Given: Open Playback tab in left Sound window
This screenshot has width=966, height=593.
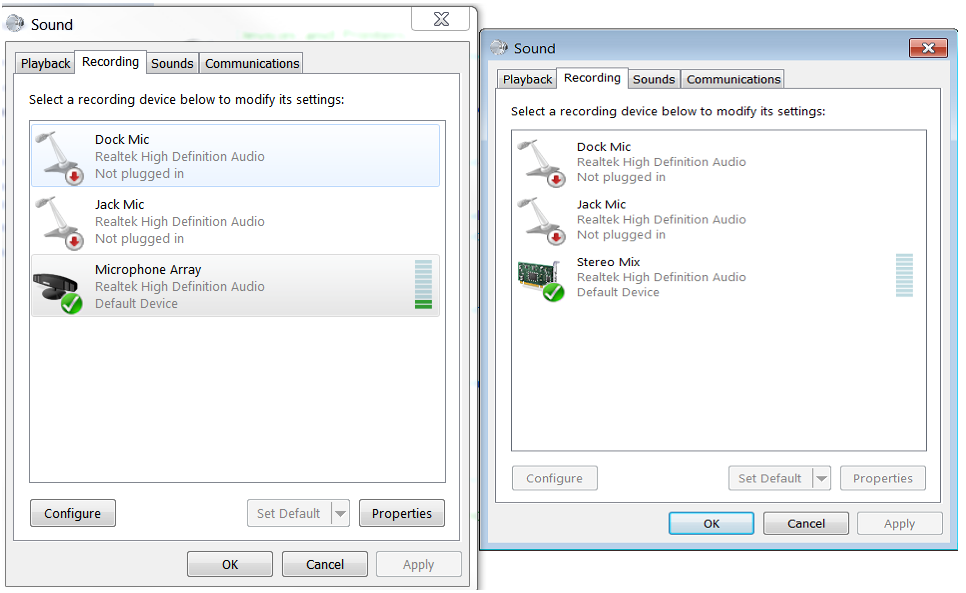Looking at the screenshot, I should click(x=45, y=63).
